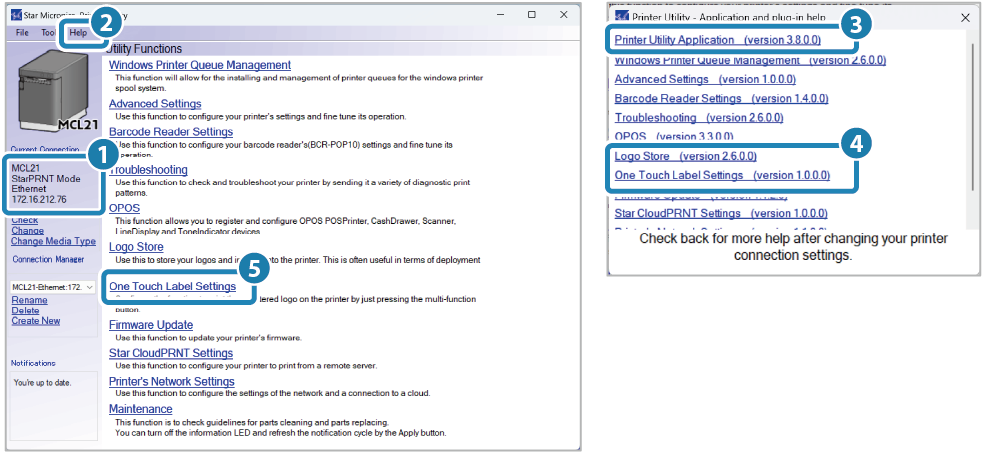Click the Notifications label
Viewport: 1000px width, 459px height.
pos(33,363)
